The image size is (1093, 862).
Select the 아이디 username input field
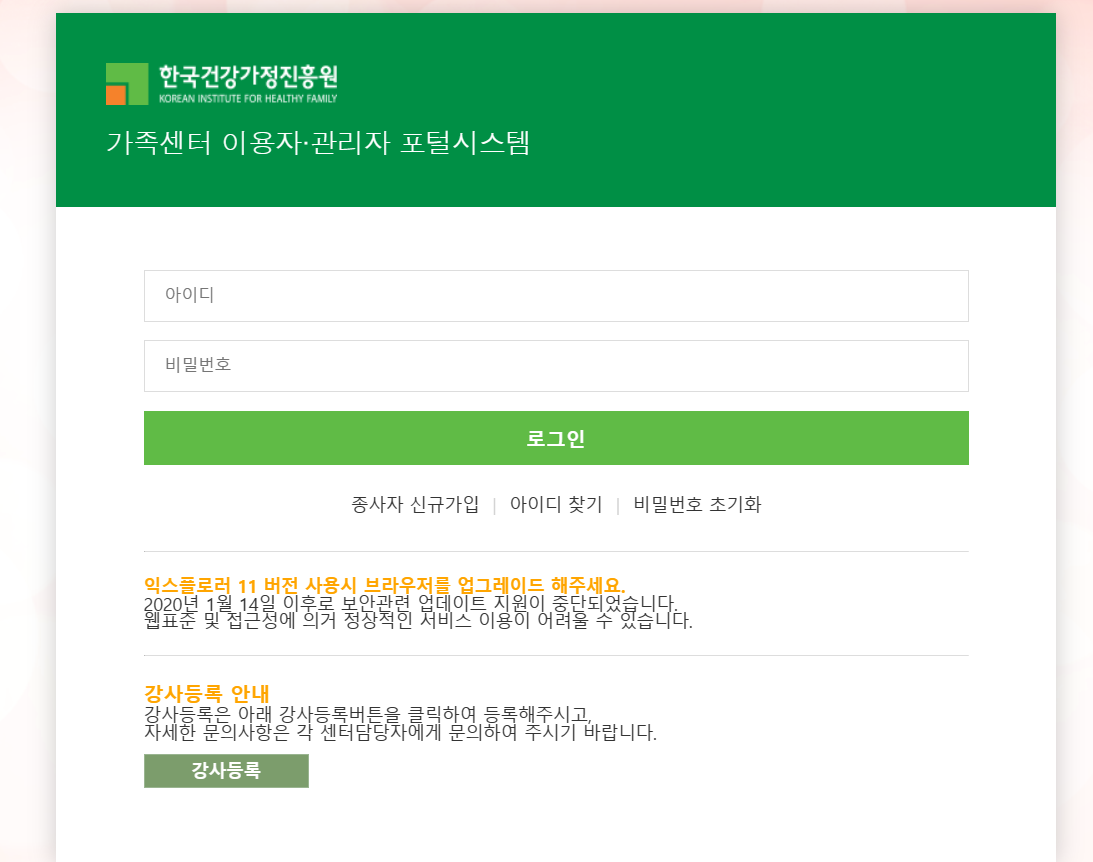click(x=557, y=295)
